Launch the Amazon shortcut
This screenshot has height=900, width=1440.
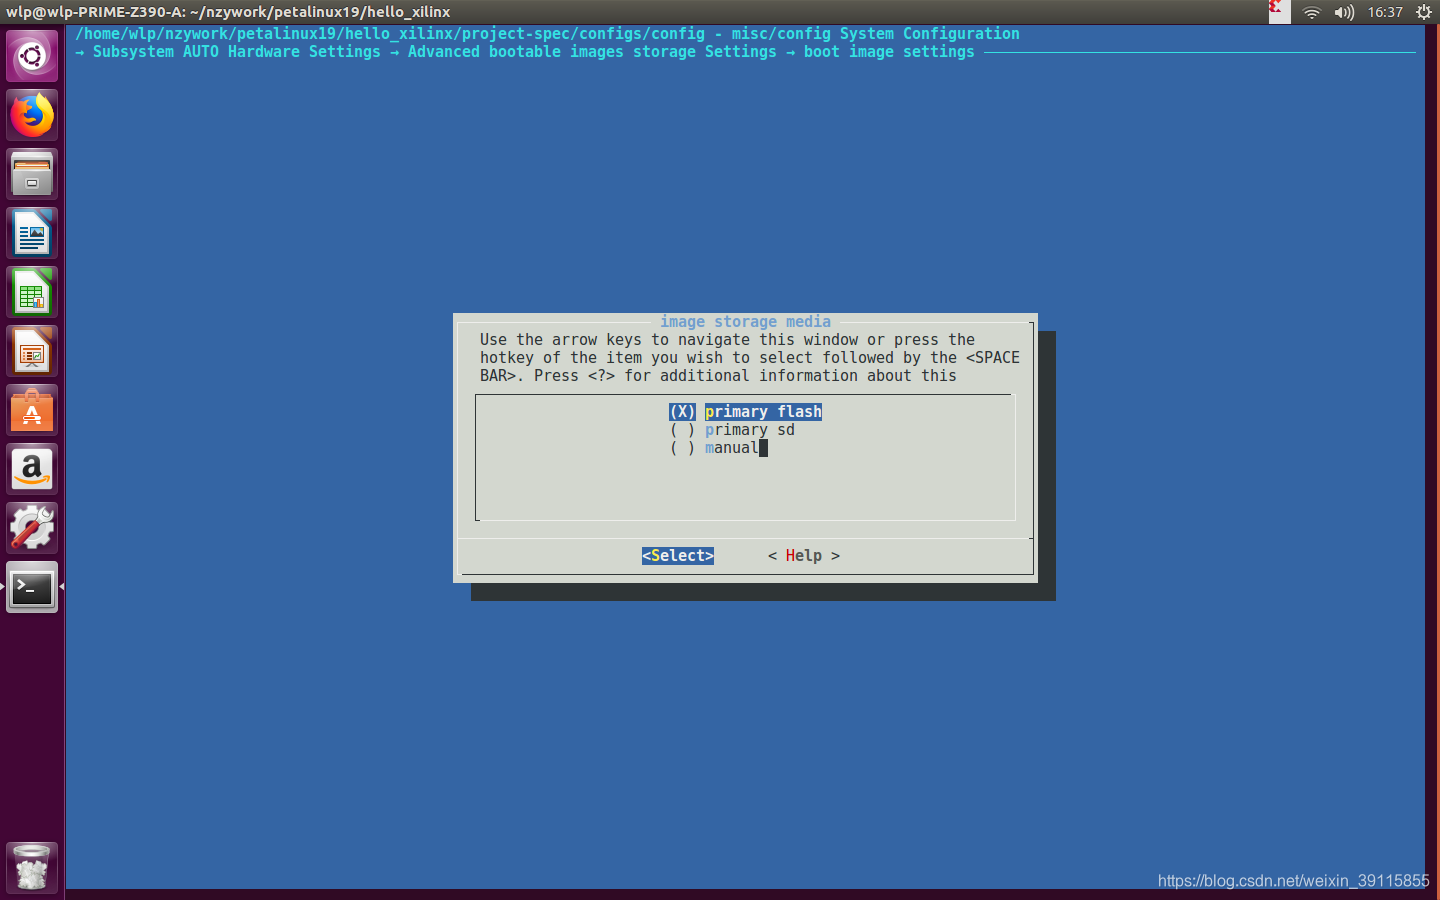(x=31, y=469)
